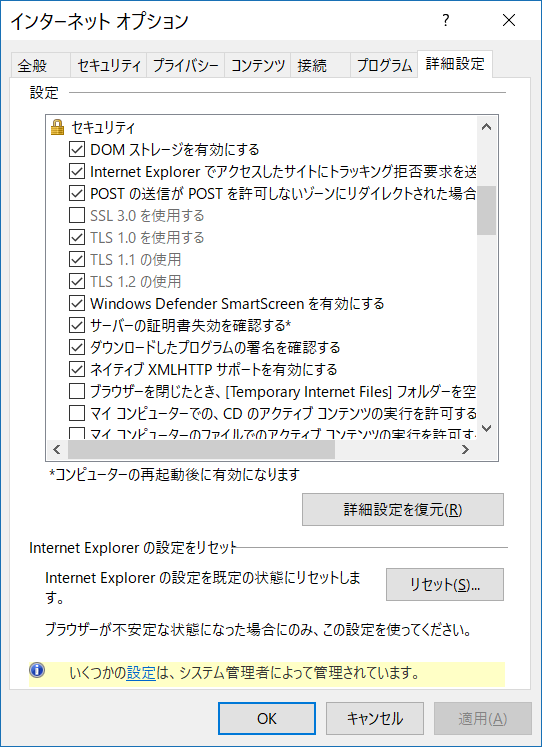Image resolution: width=542 pixels, height=747 pixels.
Task: Click the セキュリティ padlock icon in the list
Action: [57, 127]
